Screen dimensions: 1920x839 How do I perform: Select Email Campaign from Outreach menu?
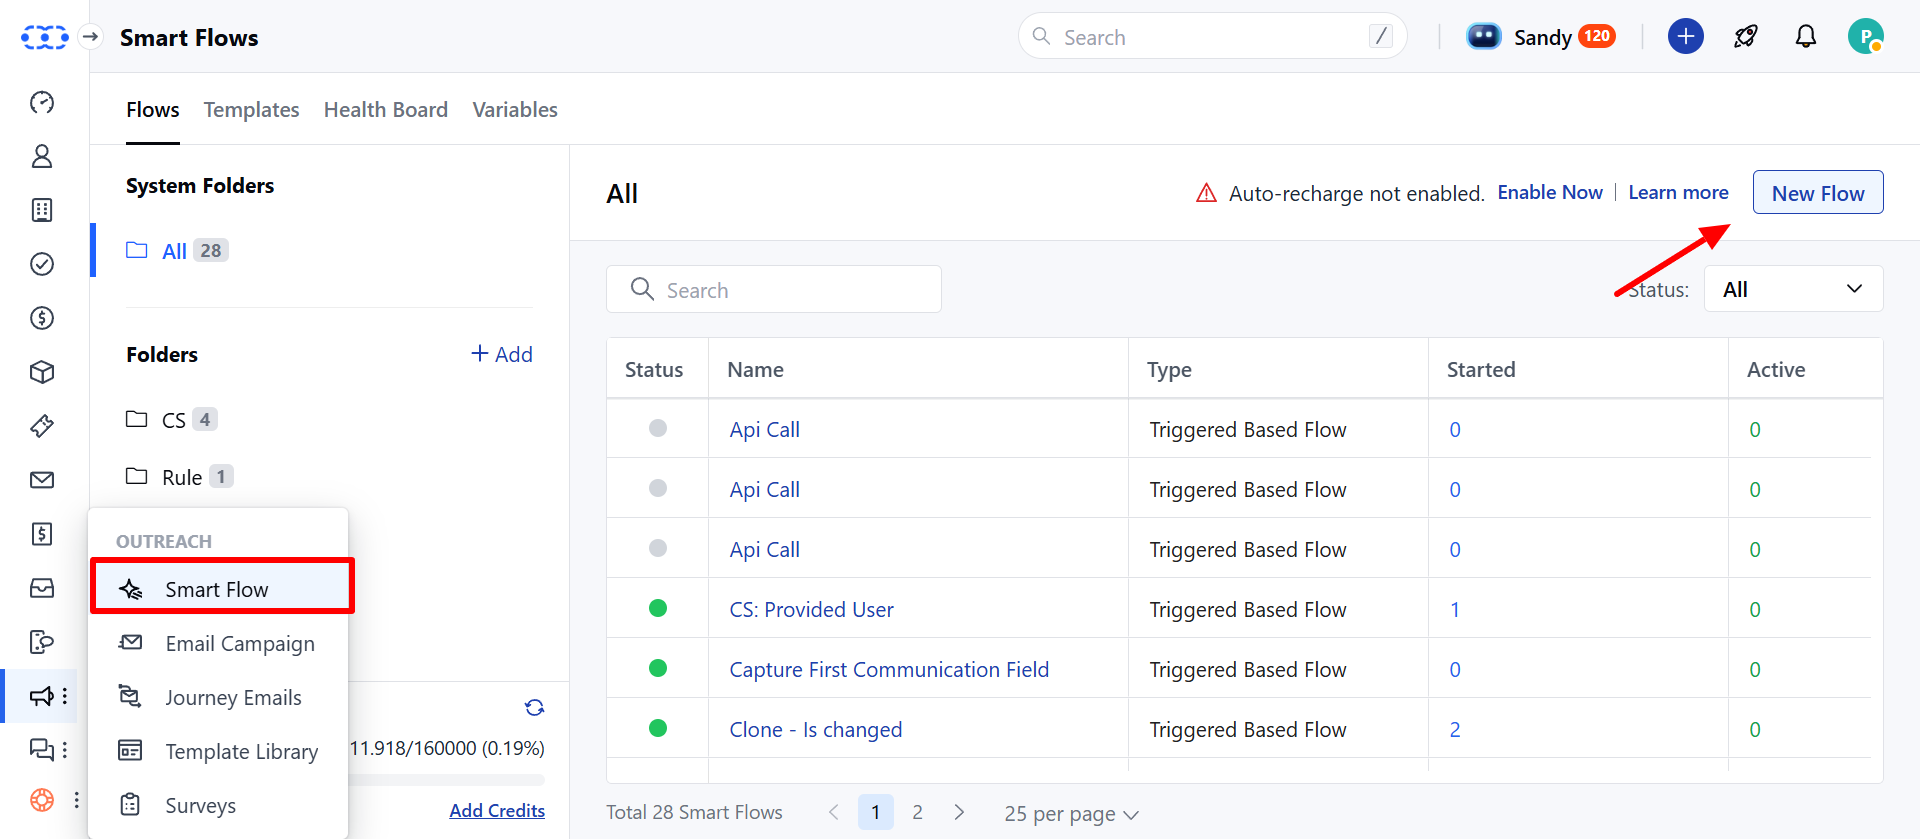(239, 644)
